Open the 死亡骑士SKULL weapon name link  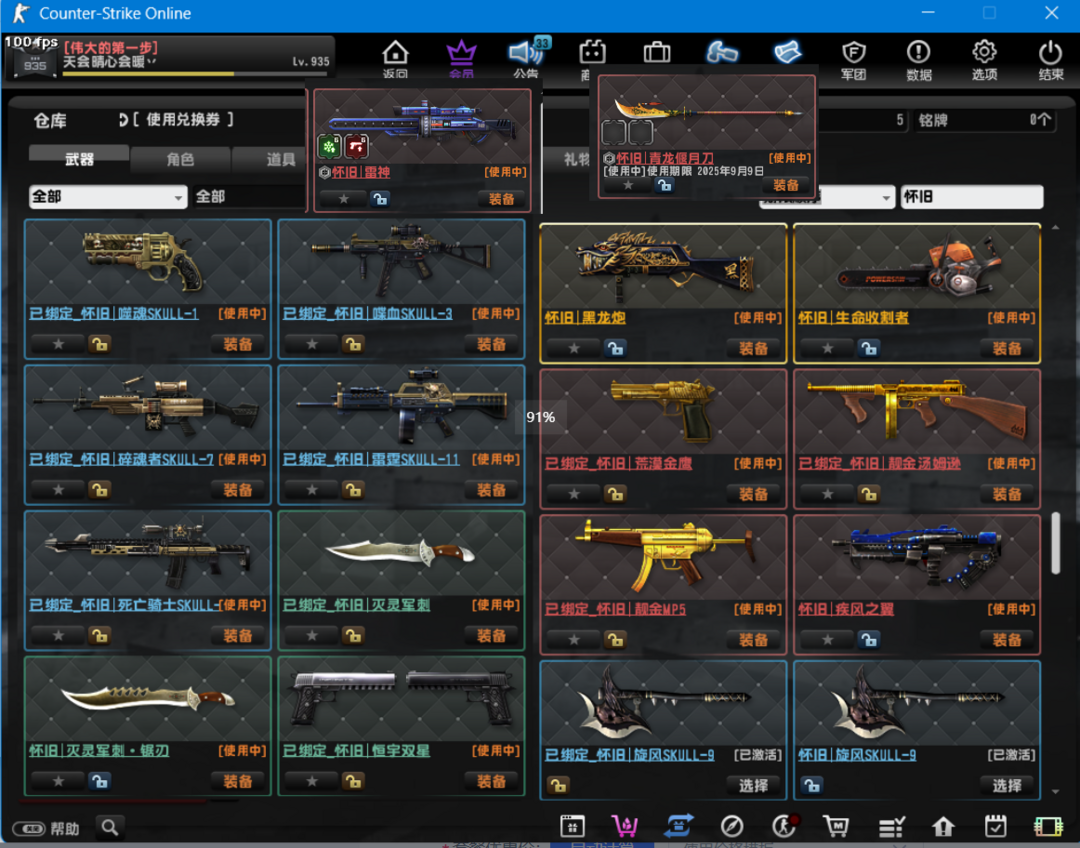[x=124, y=605]
